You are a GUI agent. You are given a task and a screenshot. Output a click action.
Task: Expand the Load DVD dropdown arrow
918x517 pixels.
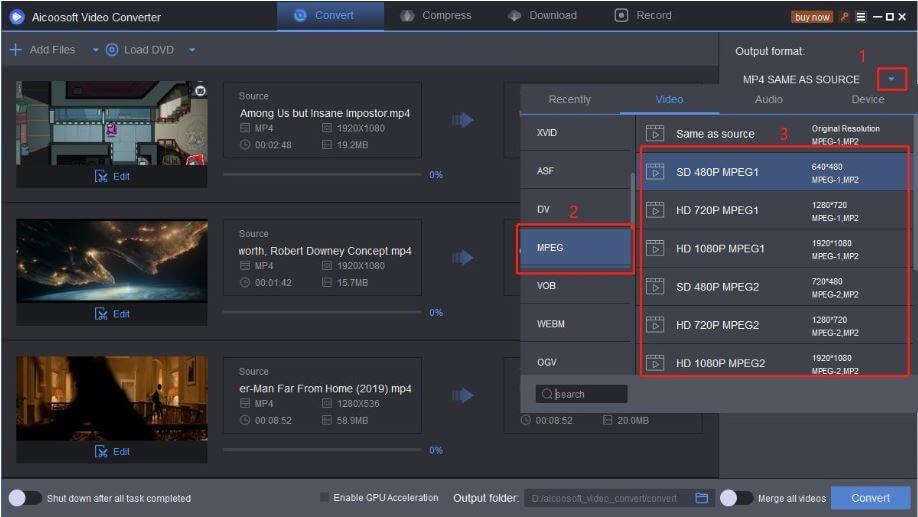192,50
